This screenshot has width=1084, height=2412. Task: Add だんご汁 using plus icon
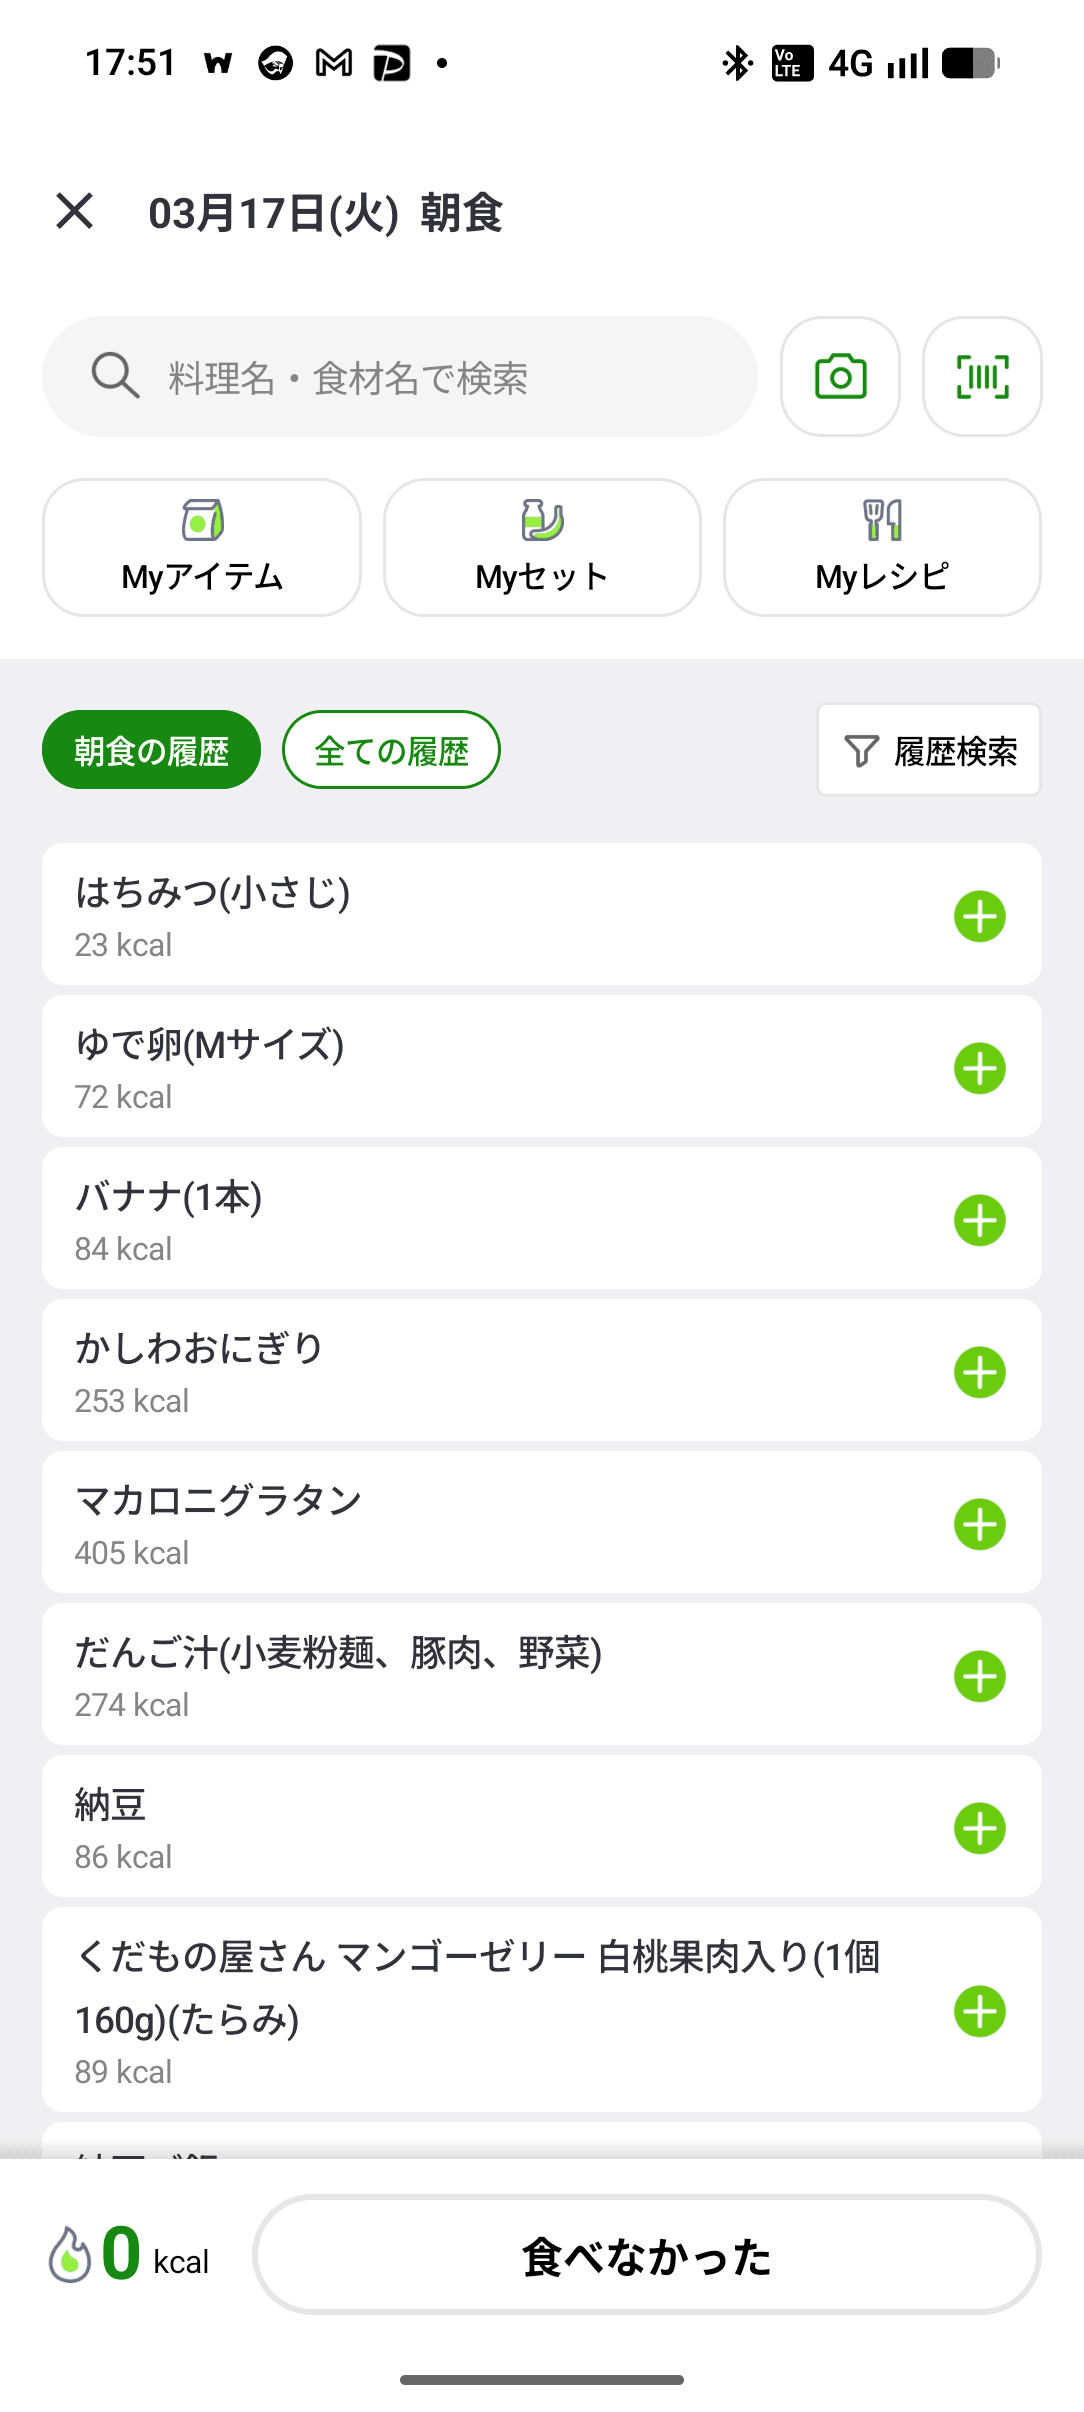click(980, 1676)
